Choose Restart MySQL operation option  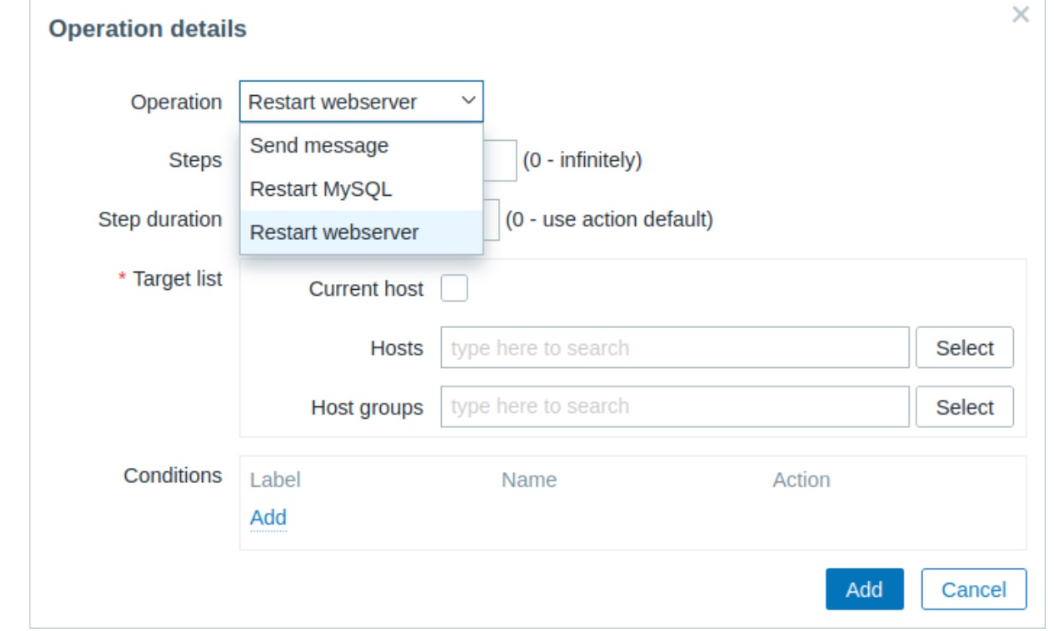320,189
